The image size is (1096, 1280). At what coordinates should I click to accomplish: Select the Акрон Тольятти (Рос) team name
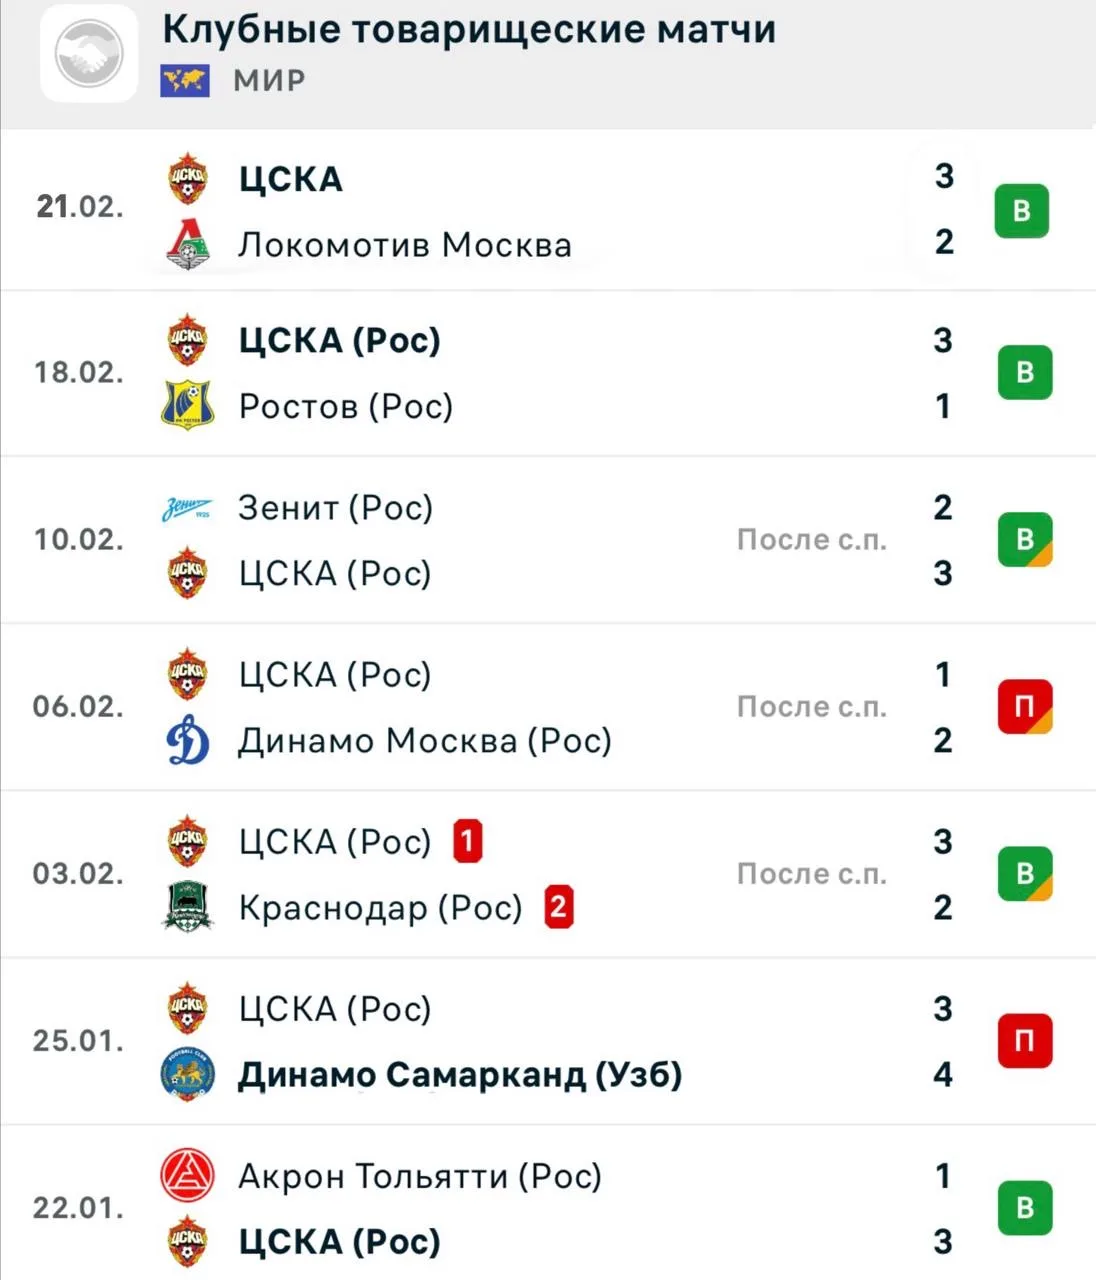[420, 1176]
